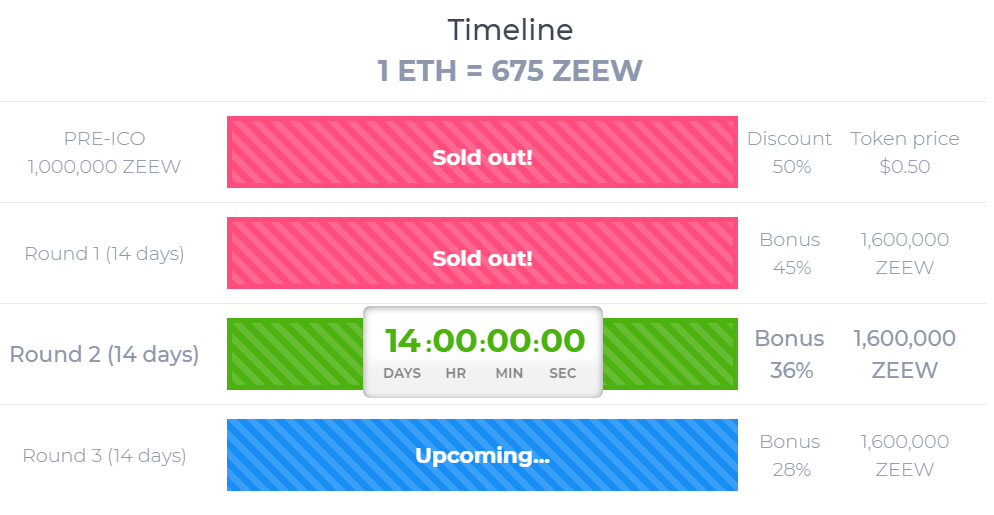Select the Upcoming blue bar for Round 3

(x=482, y=455)
